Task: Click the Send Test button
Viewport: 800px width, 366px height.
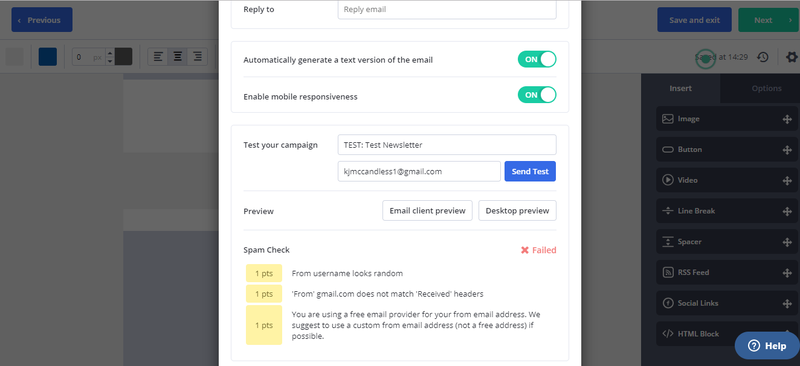Action: [530, 172]
